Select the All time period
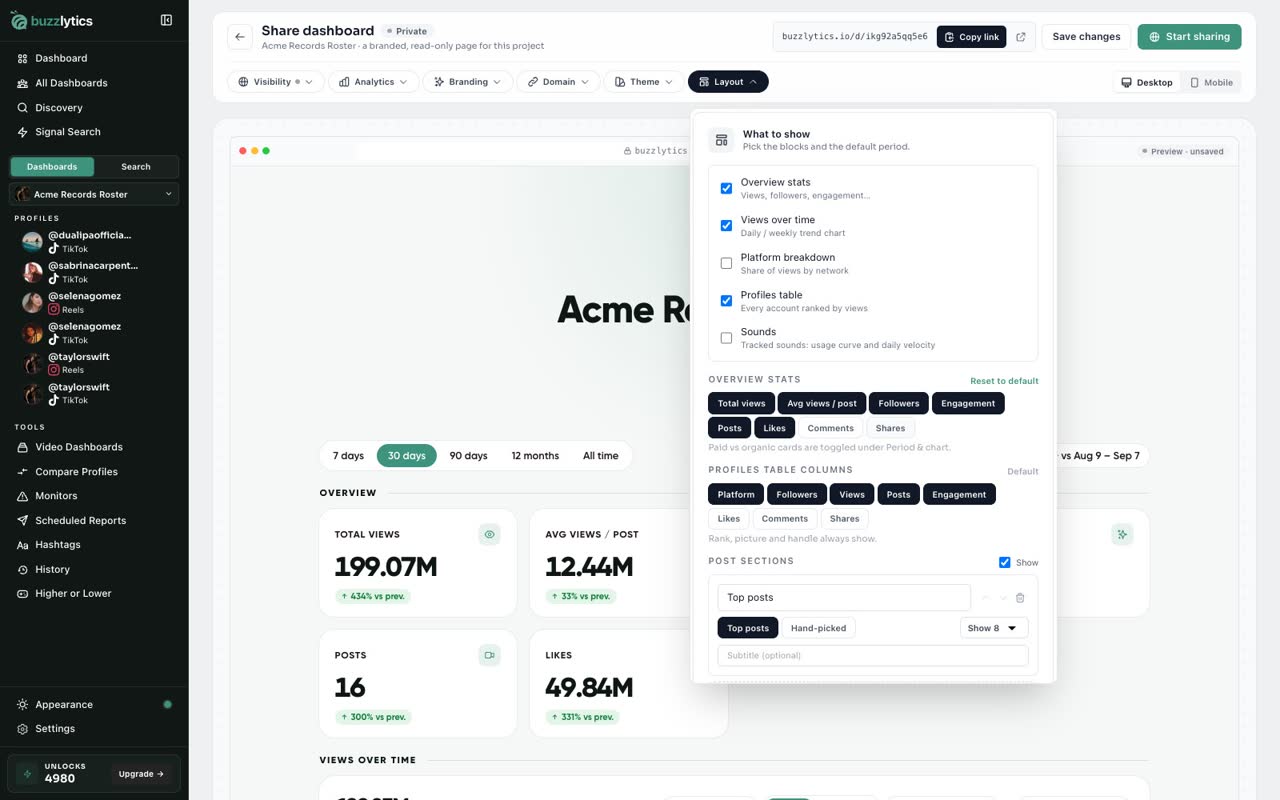This screenshot has height=800, width=1280. coord(600,456)
